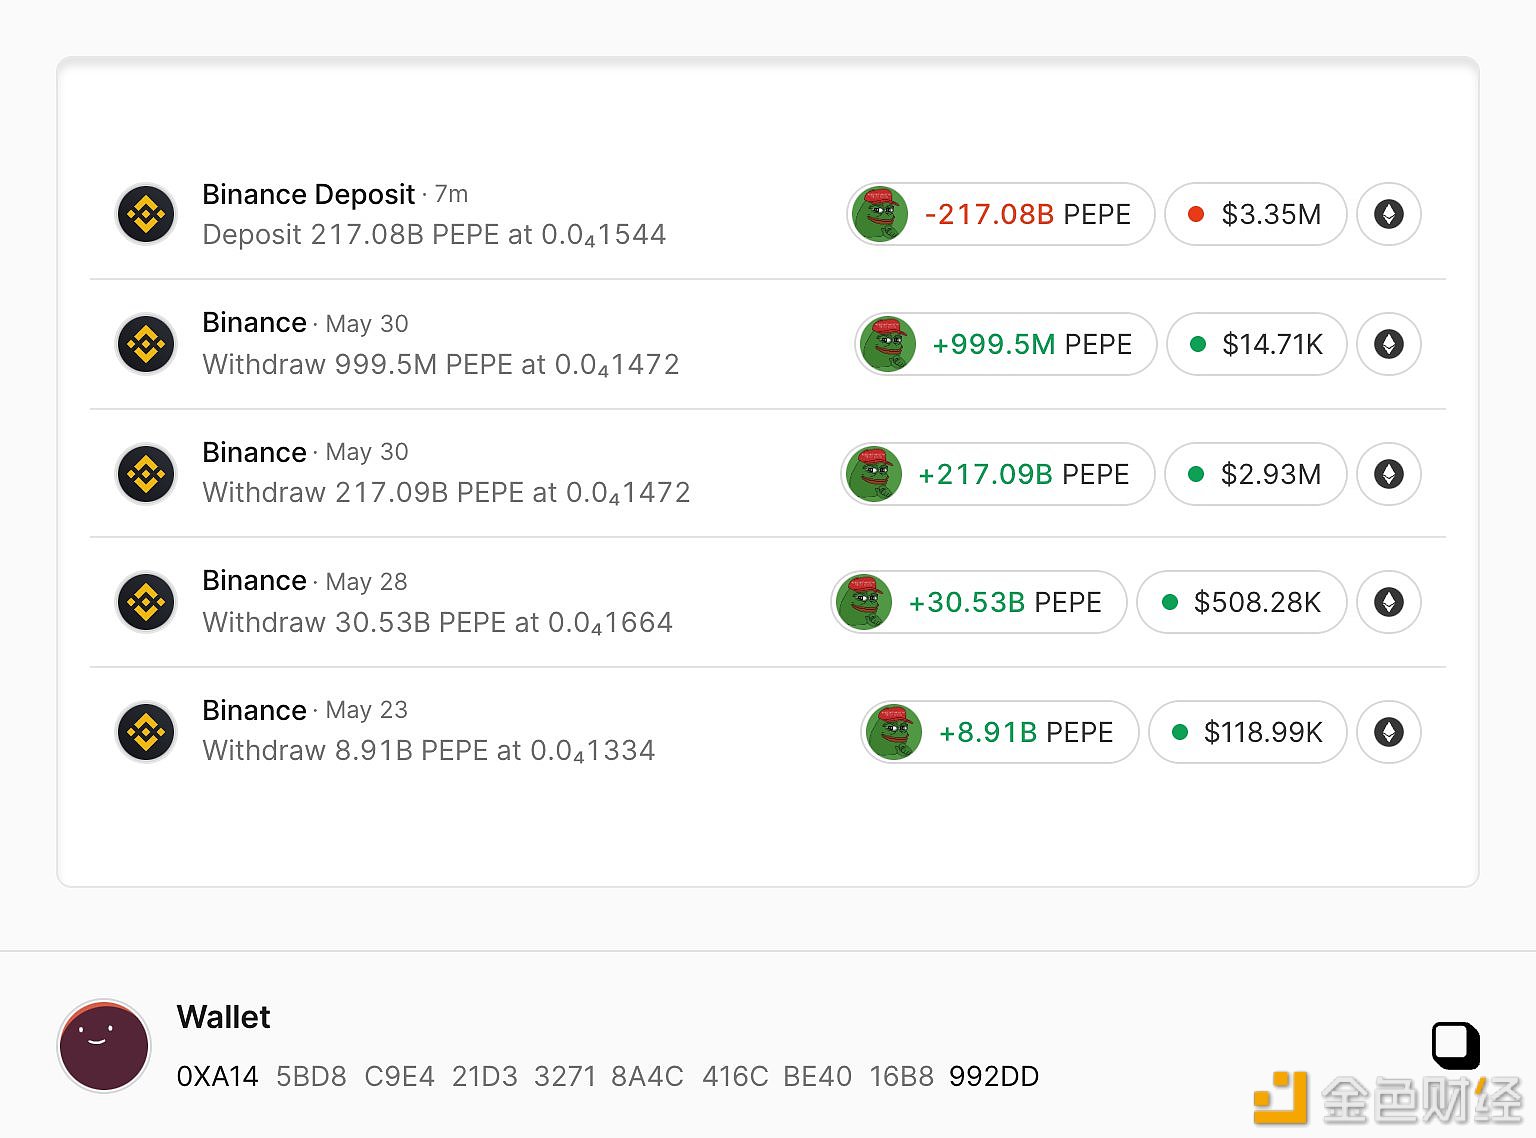Image resolution: width=1536 pixels, height=1138 pixels.
Task: Open the +217.09B PEPE amount pill
Action: (x=997, y=474)
